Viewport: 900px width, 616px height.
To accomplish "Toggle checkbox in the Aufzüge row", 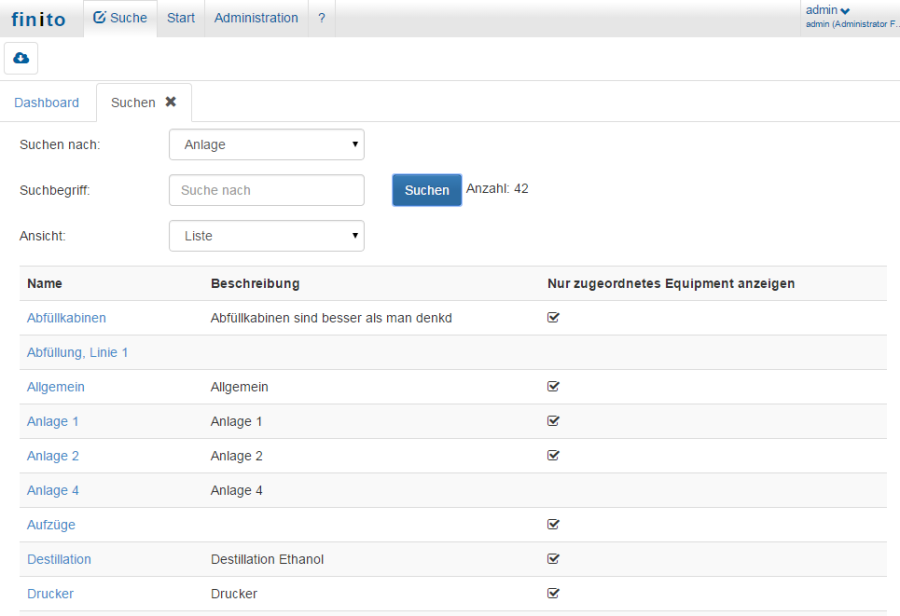I will (553, 524).
